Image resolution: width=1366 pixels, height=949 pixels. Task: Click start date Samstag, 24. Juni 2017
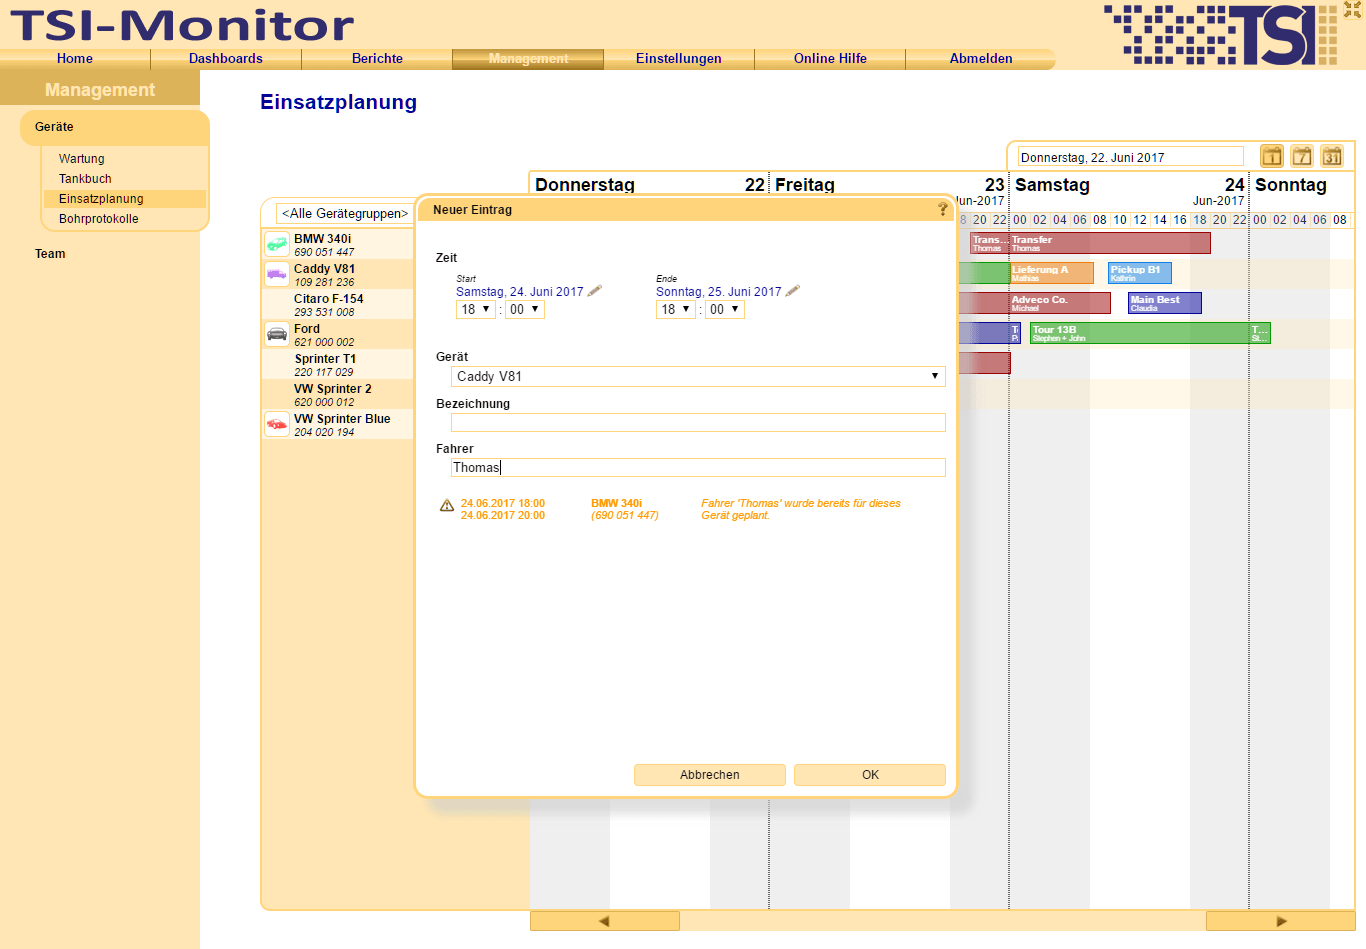click(519, 292)
